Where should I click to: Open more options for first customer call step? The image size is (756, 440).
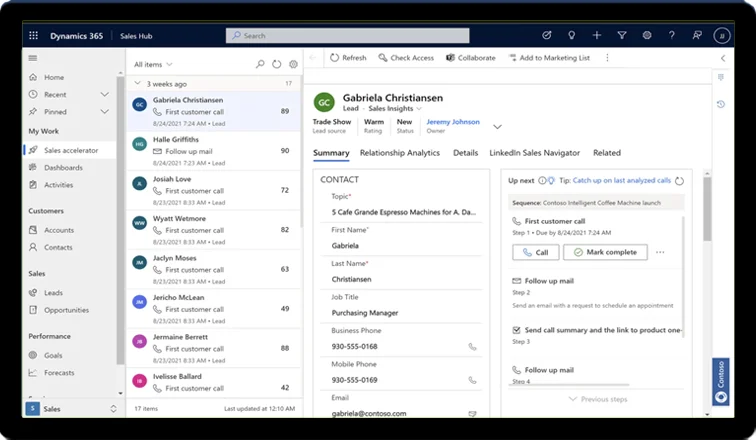(x=660, y=252)
